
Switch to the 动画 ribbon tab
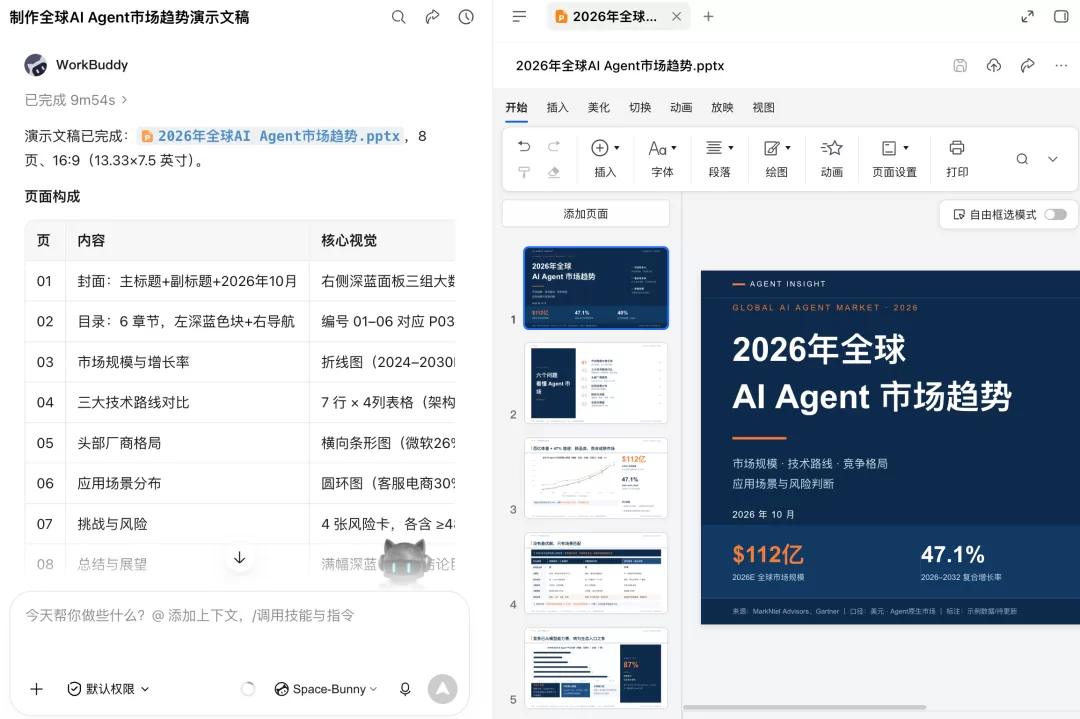681,107
